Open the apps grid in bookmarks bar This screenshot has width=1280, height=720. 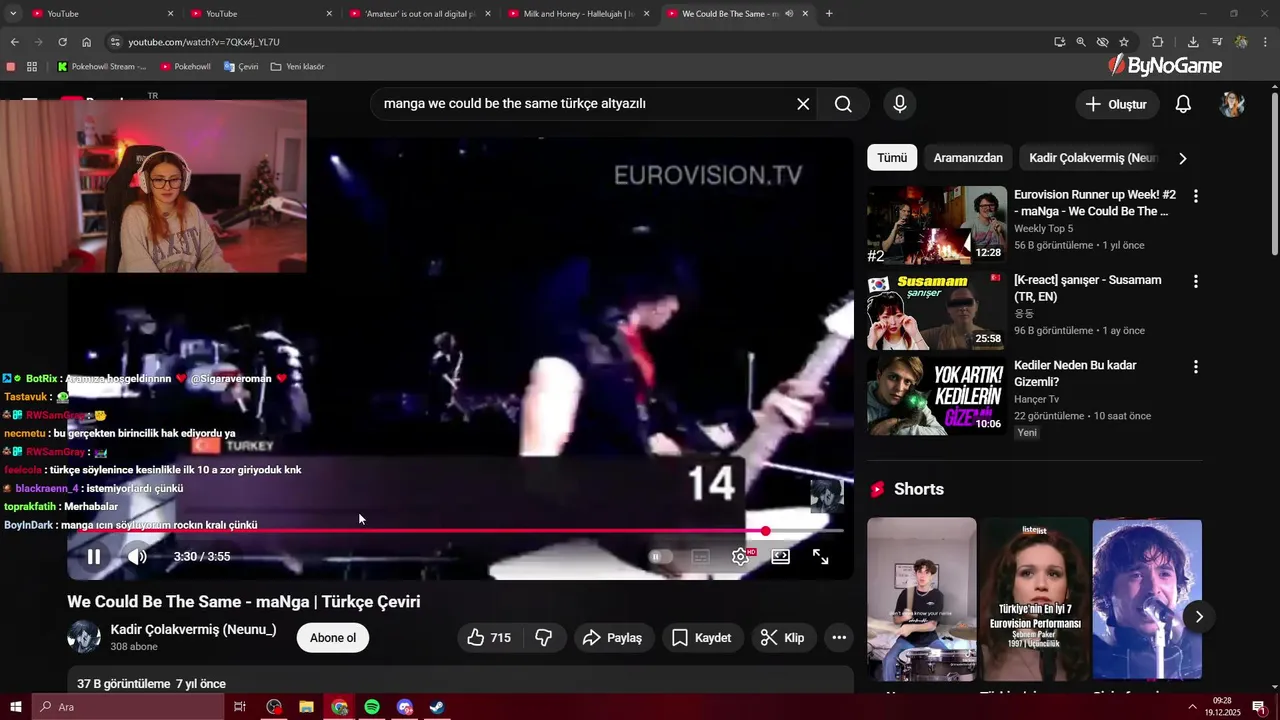(32, 67)
